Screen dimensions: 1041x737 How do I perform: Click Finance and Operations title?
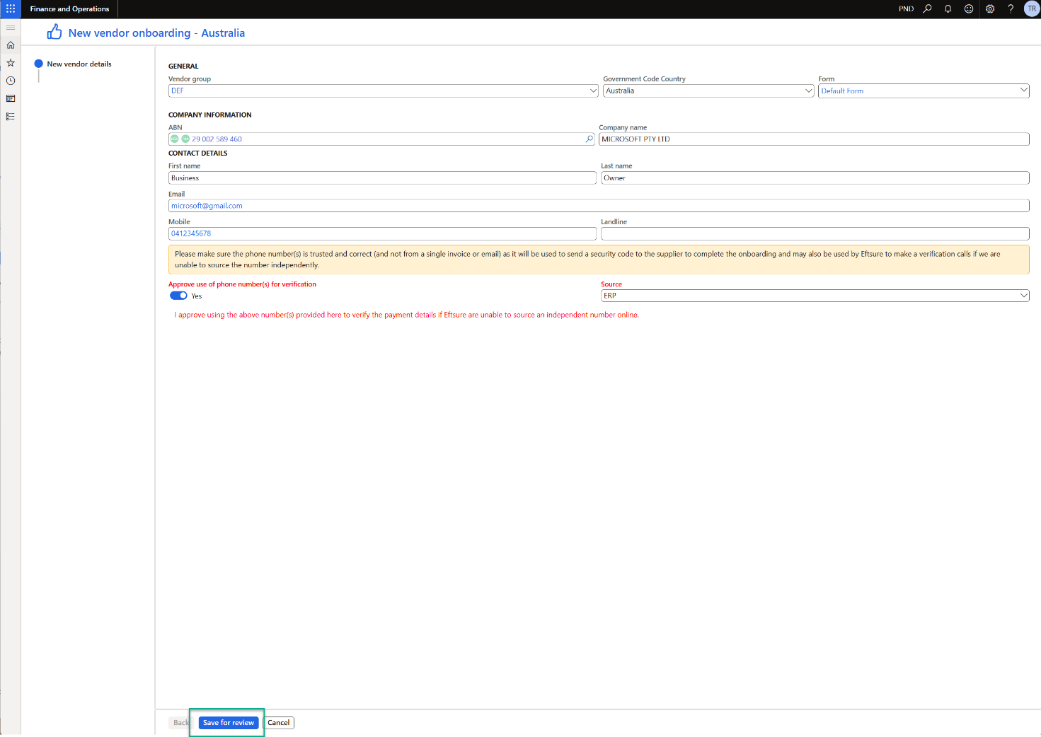pyautogui.click(x=69, y=9)
